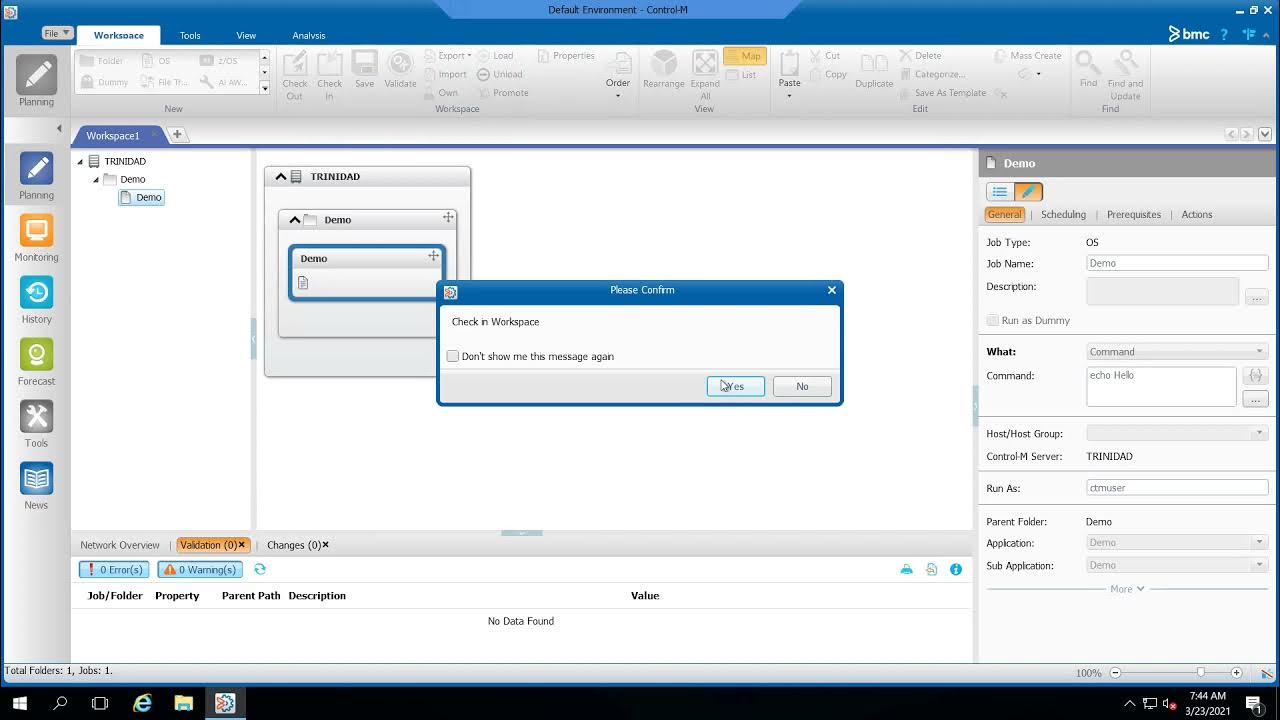Open the Forecast domain
The image size is (1280, 720).
[36, 361]
